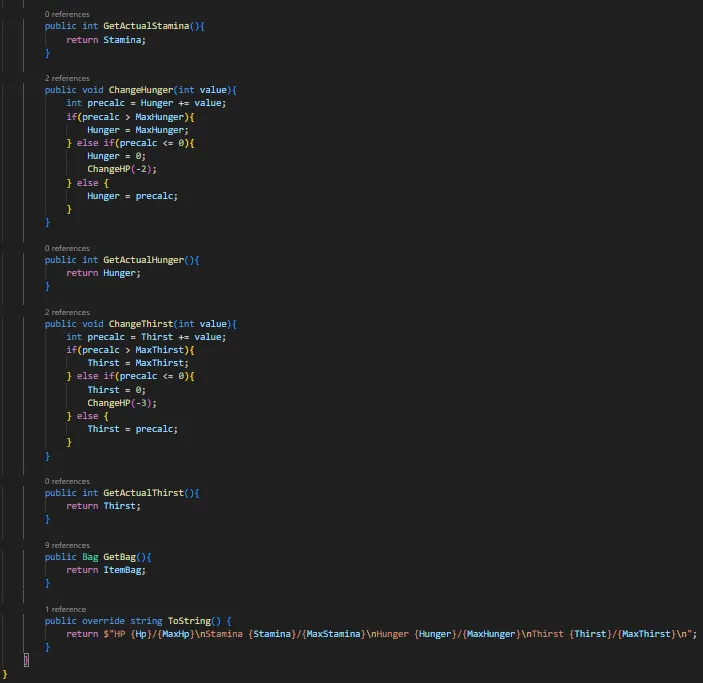Viewport: 703px width, 683px height.
Task: Place cursor on 'return Thirst;' line
Action: [x=103, y=506]
